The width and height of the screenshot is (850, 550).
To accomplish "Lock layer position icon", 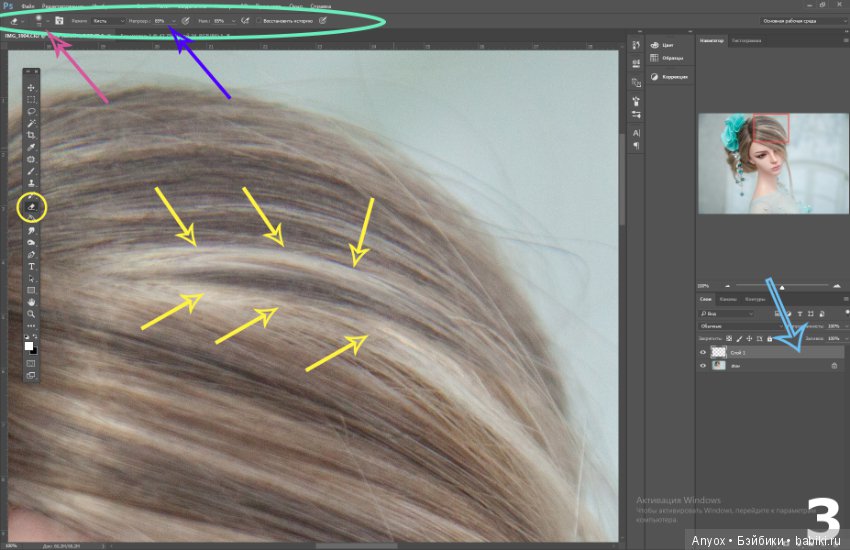I will (x=749, y=339).
